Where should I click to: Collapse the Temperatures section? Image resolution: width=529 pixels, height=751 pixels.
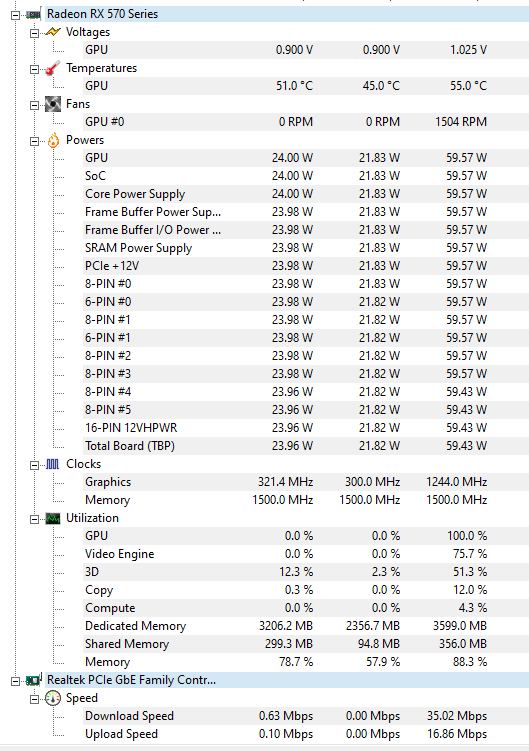pyautogui.click(x=34, y=69)
